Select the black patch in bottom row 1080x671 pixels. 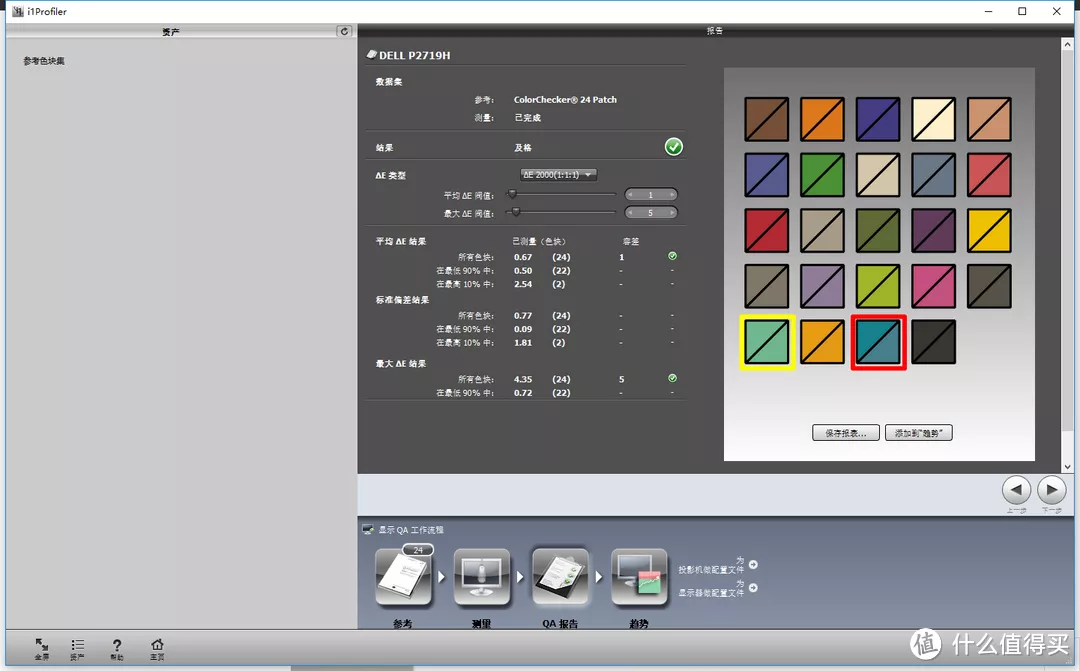[x=933, y=342]
